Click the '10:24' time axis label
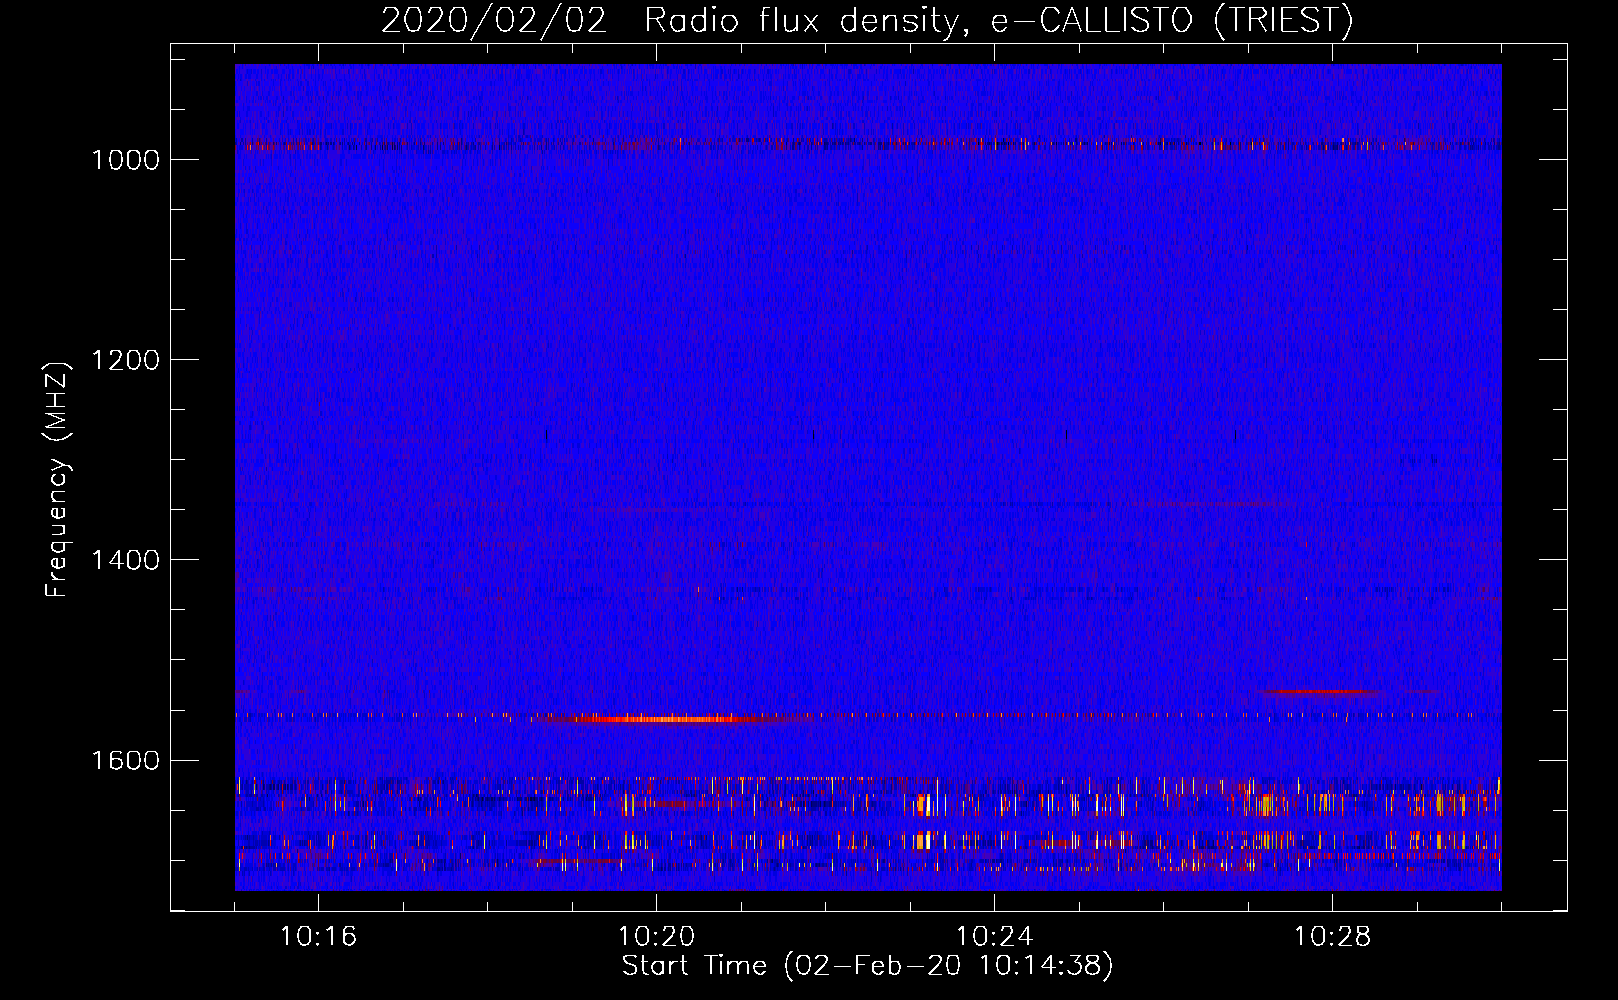This screenshot has width=1618, height=1000. pos(994,937)
